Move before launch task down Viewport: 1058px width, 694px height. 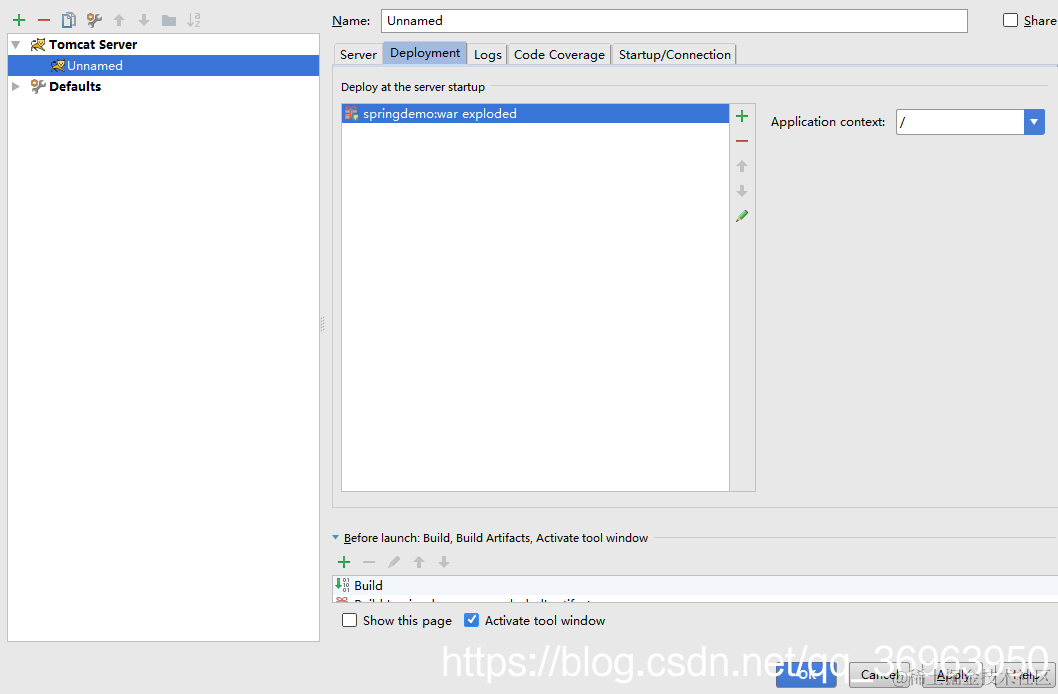pos(444,562)
